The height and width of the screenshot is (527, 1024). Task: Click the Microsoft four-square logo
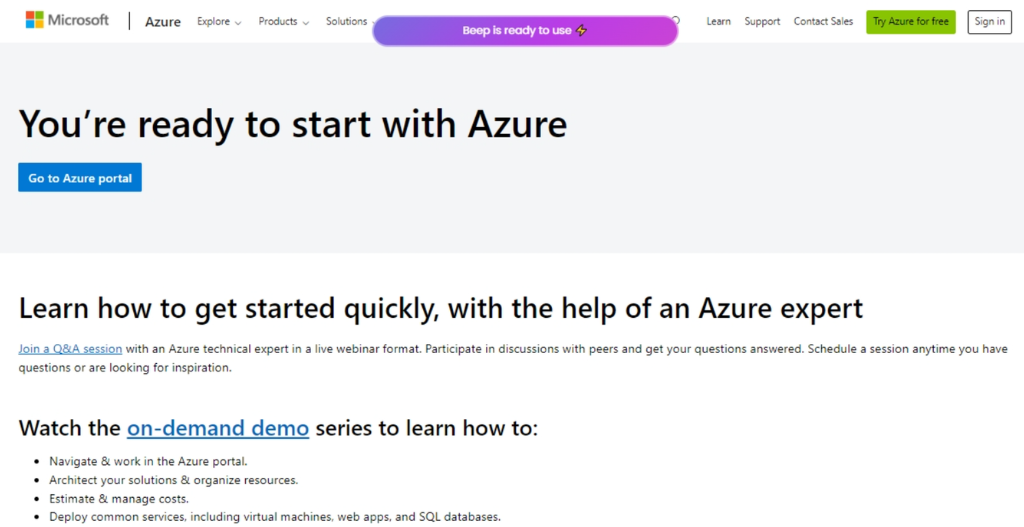pos(33,20)
